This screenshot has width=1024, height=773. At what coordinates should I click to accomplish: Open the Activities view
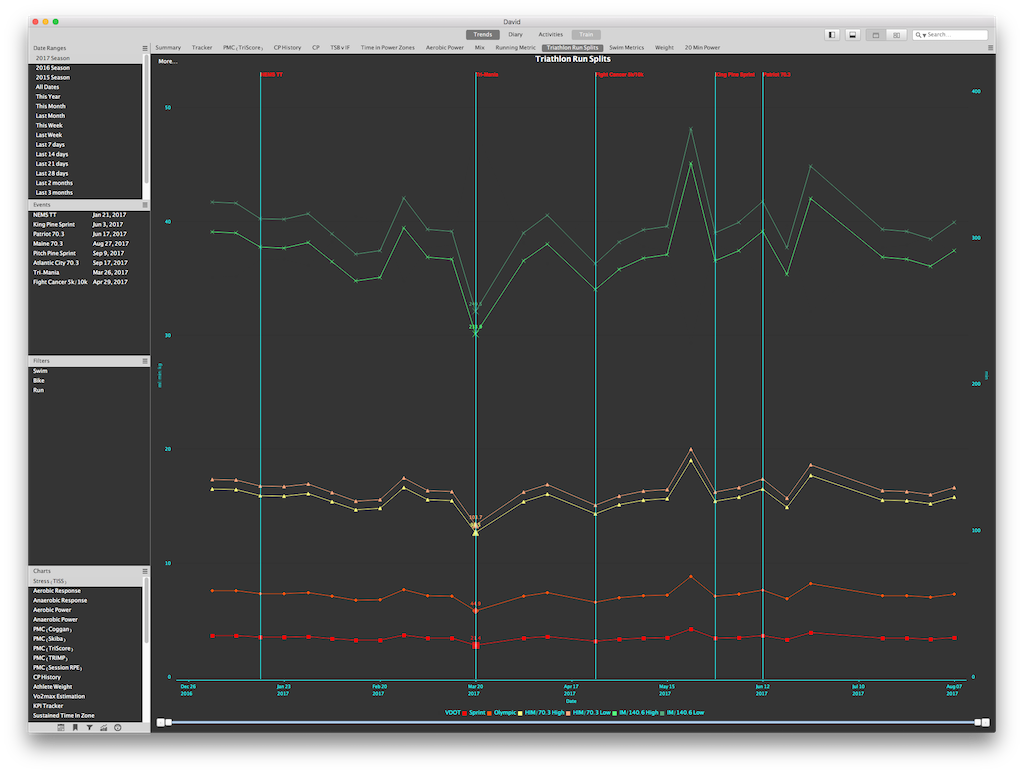click(x=550, y=34)
